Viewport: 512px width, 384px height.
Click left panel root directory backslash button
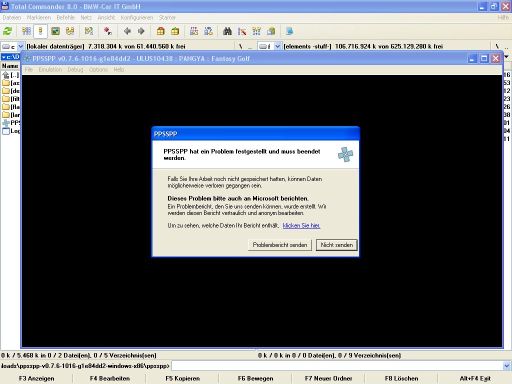pyautogui.click(x=241, y=46)
